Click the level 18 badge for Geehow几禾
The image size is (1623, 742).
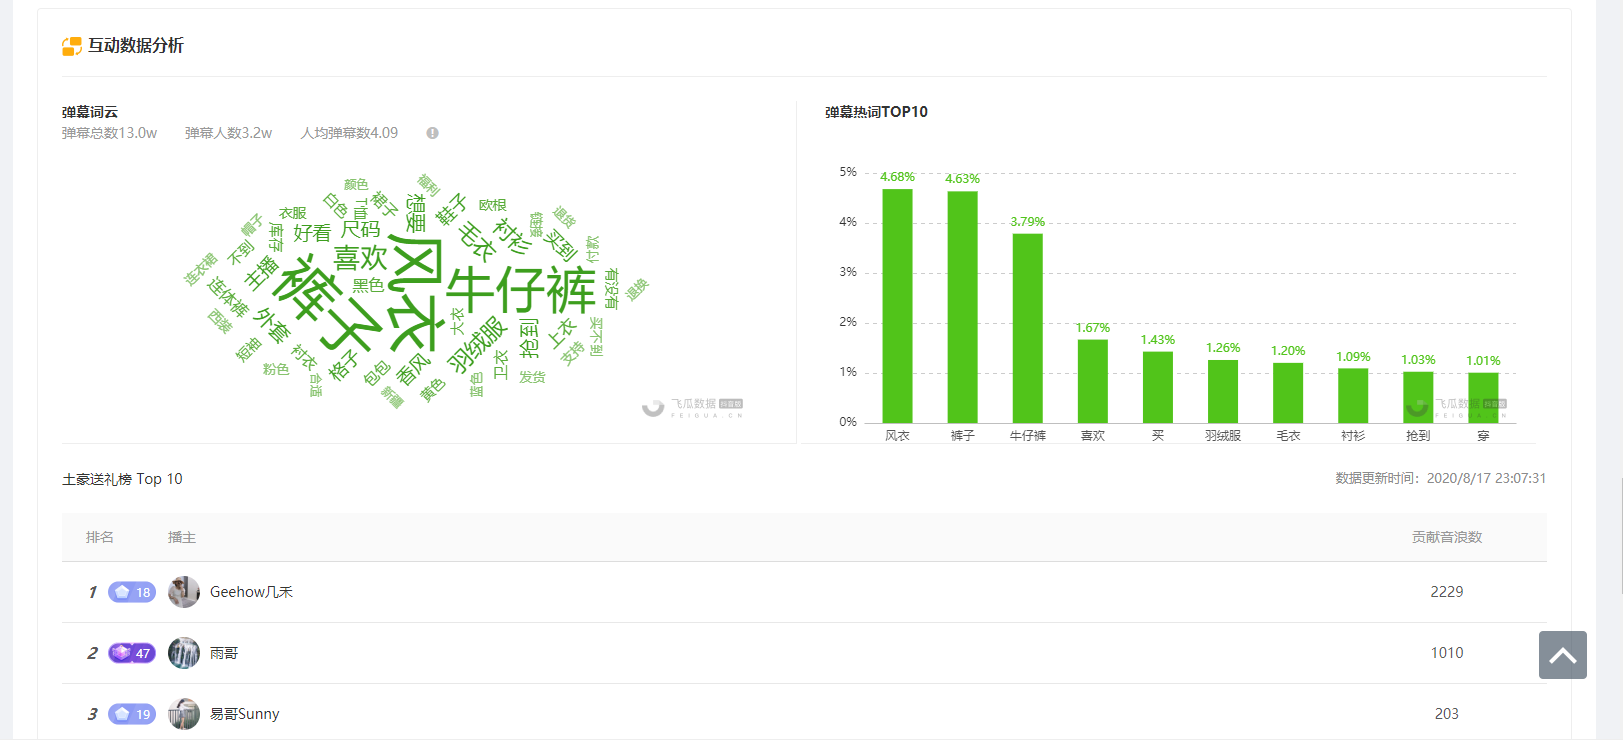[132, 592]
